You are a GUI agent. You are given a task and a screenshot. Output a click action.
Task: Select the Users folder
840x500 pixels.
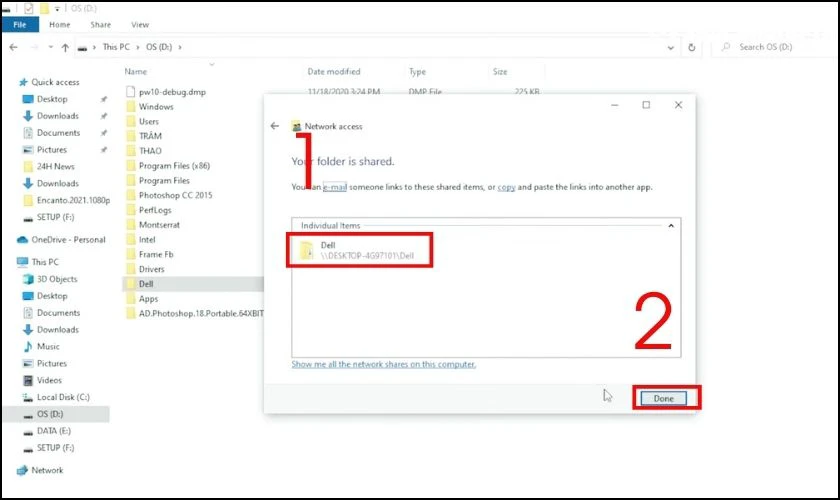[x=142, y=122]
